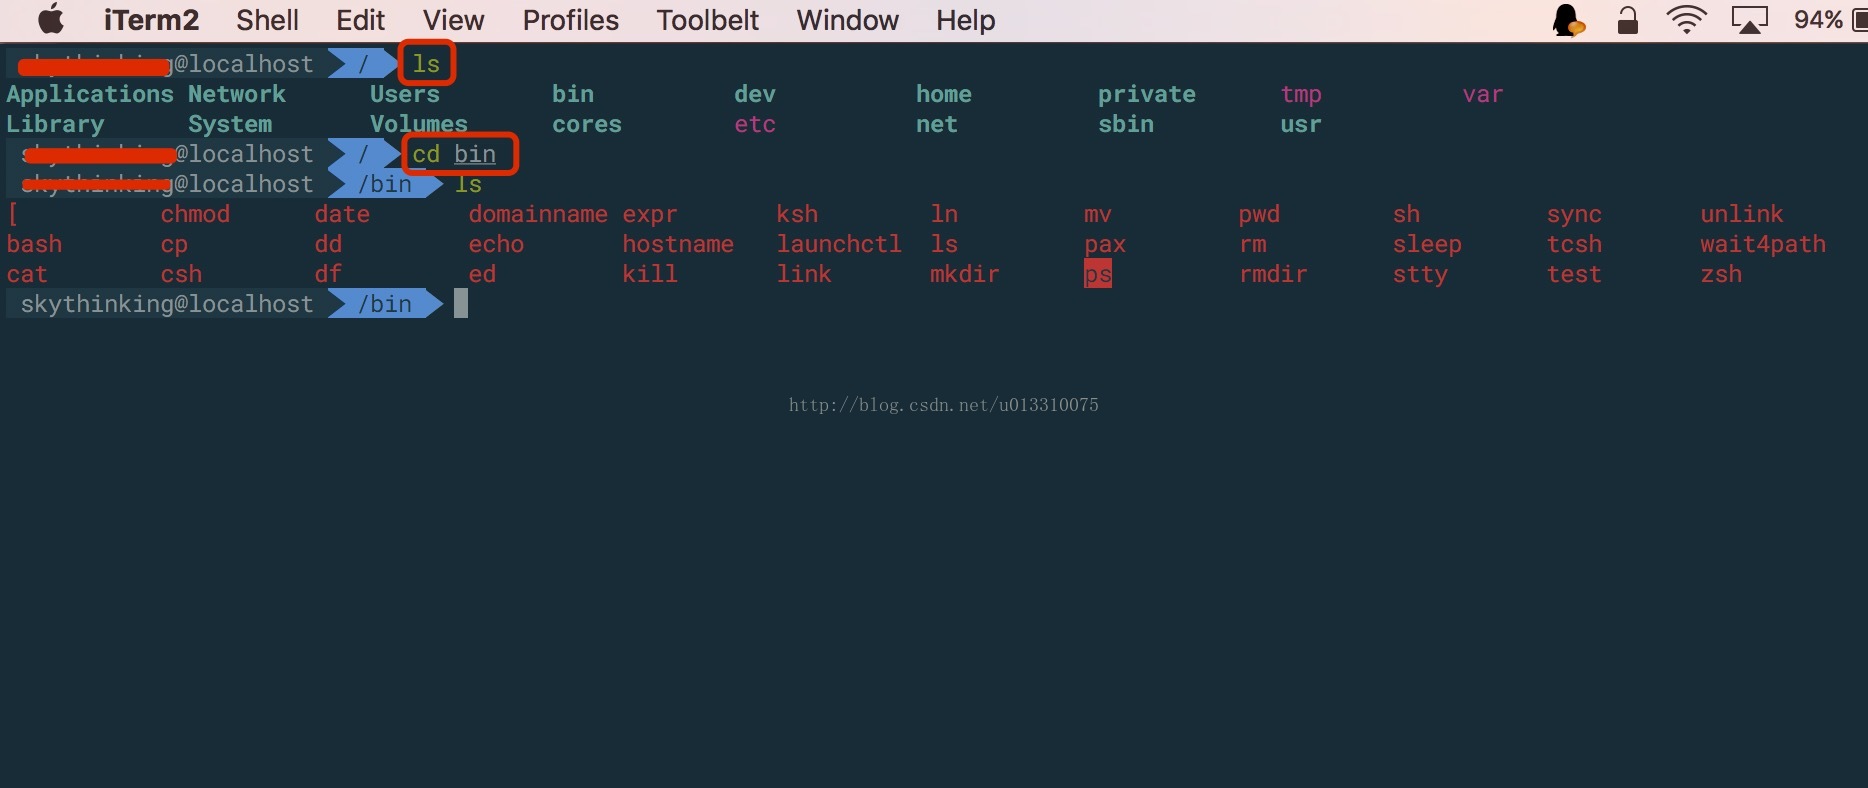
Task: Click the sync file name
Action: tap(1574, 214)
